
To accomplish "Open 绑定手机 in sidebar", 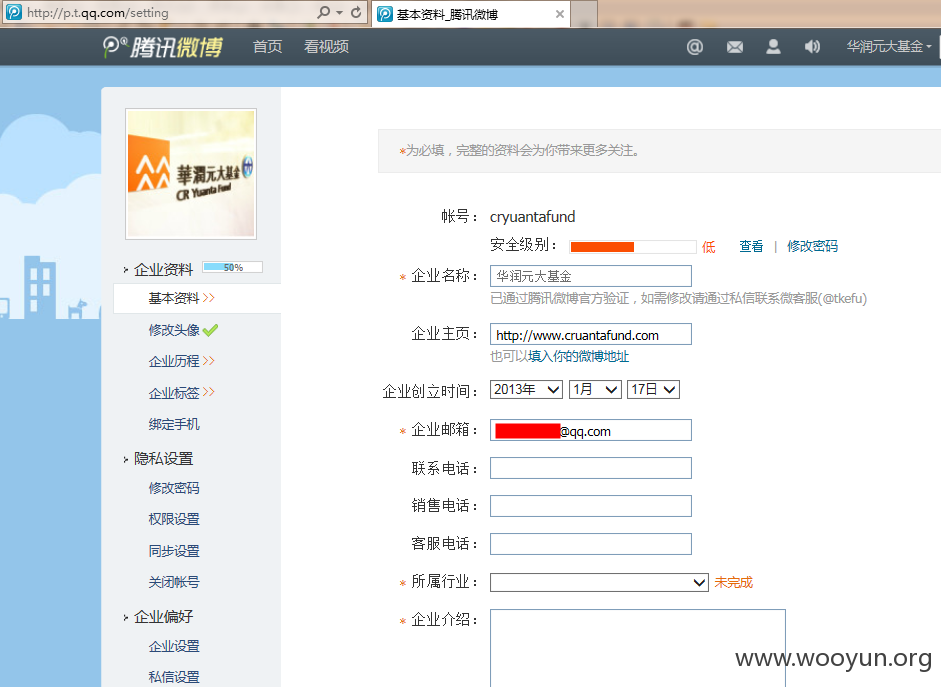I will 174,424.
